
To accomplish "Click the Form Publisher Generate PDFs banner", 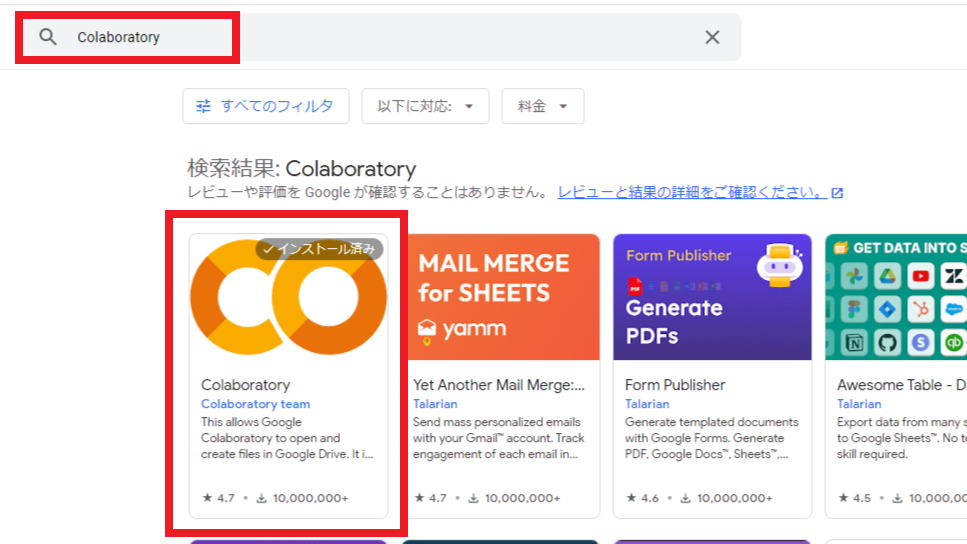I will click(x=712, y=297).
